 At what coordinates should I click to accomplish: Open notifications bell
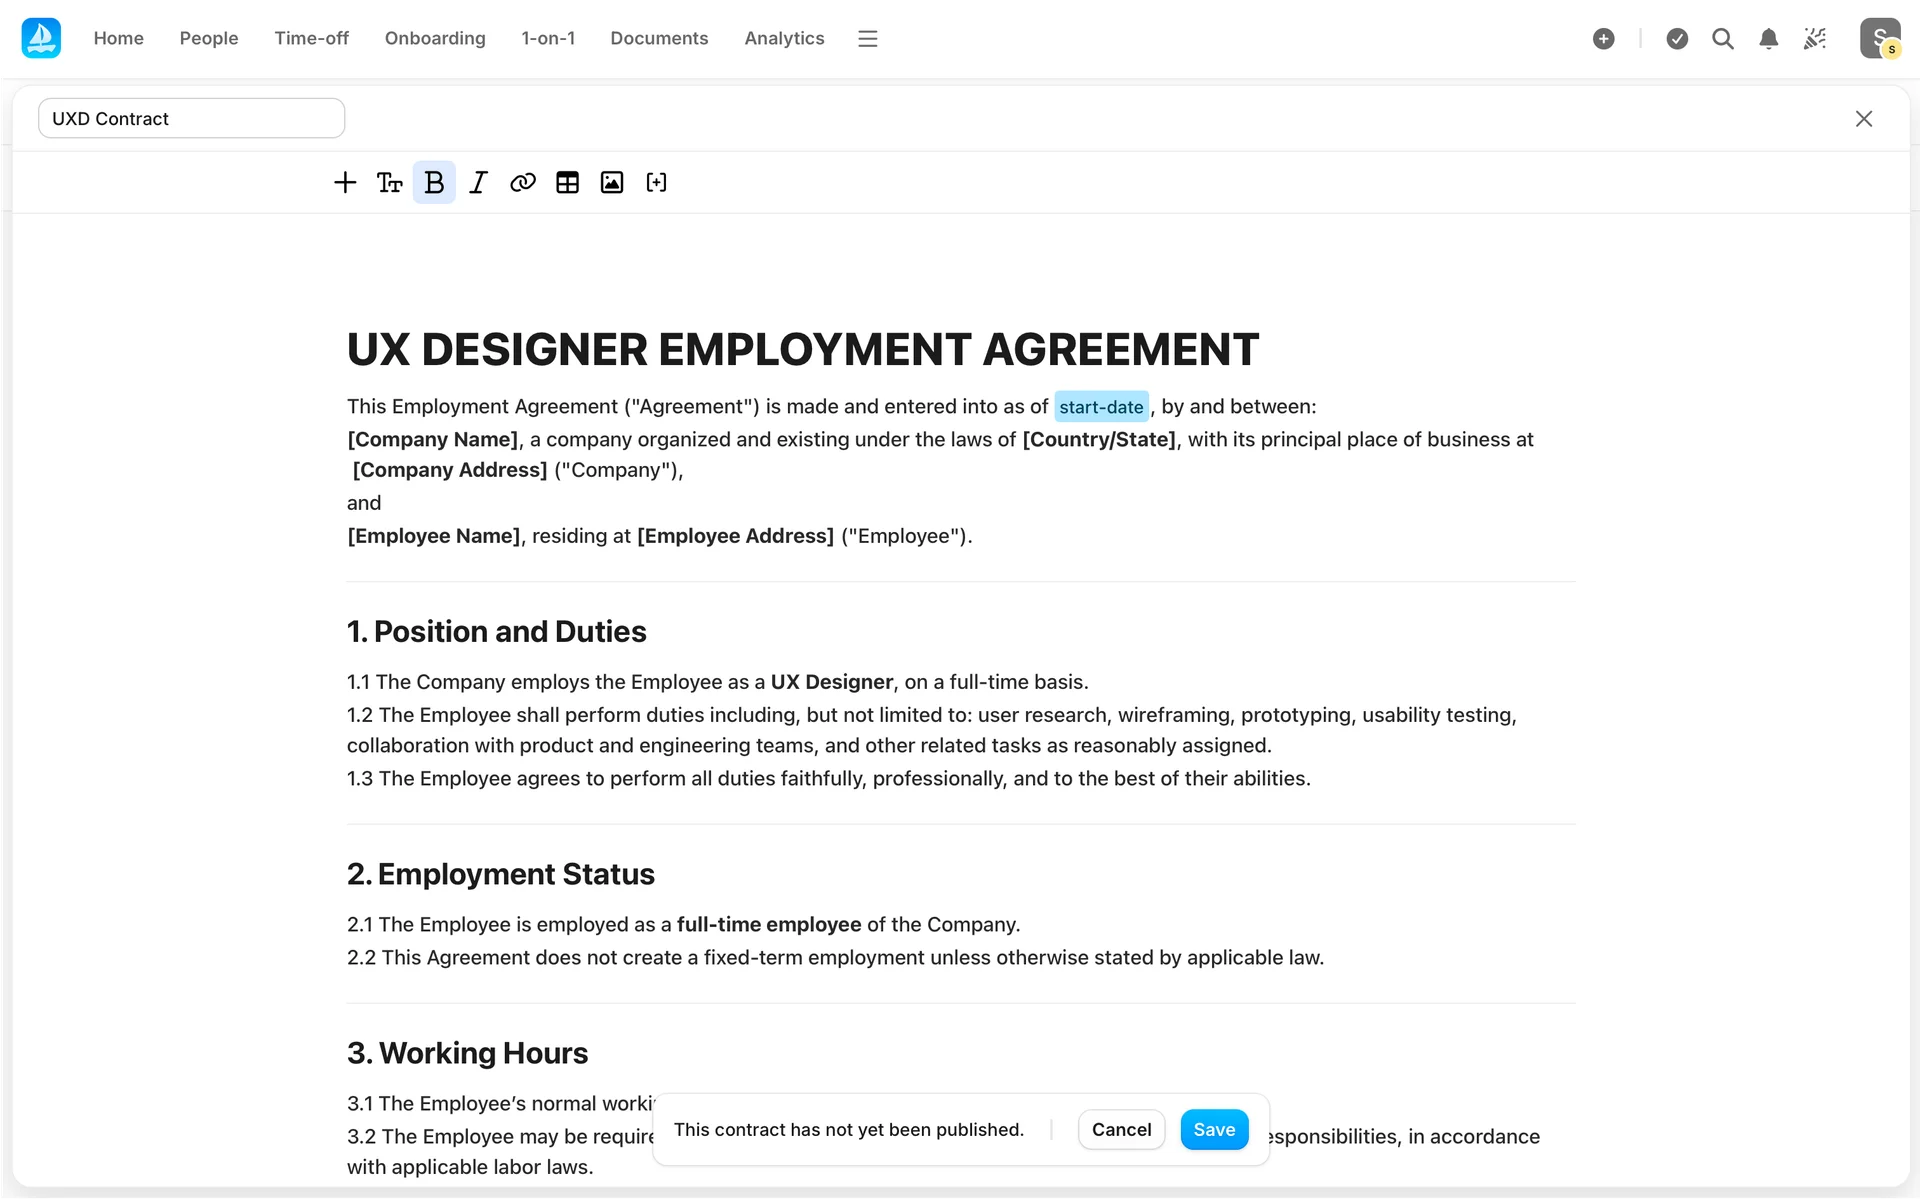click(x=1768, y=38)
